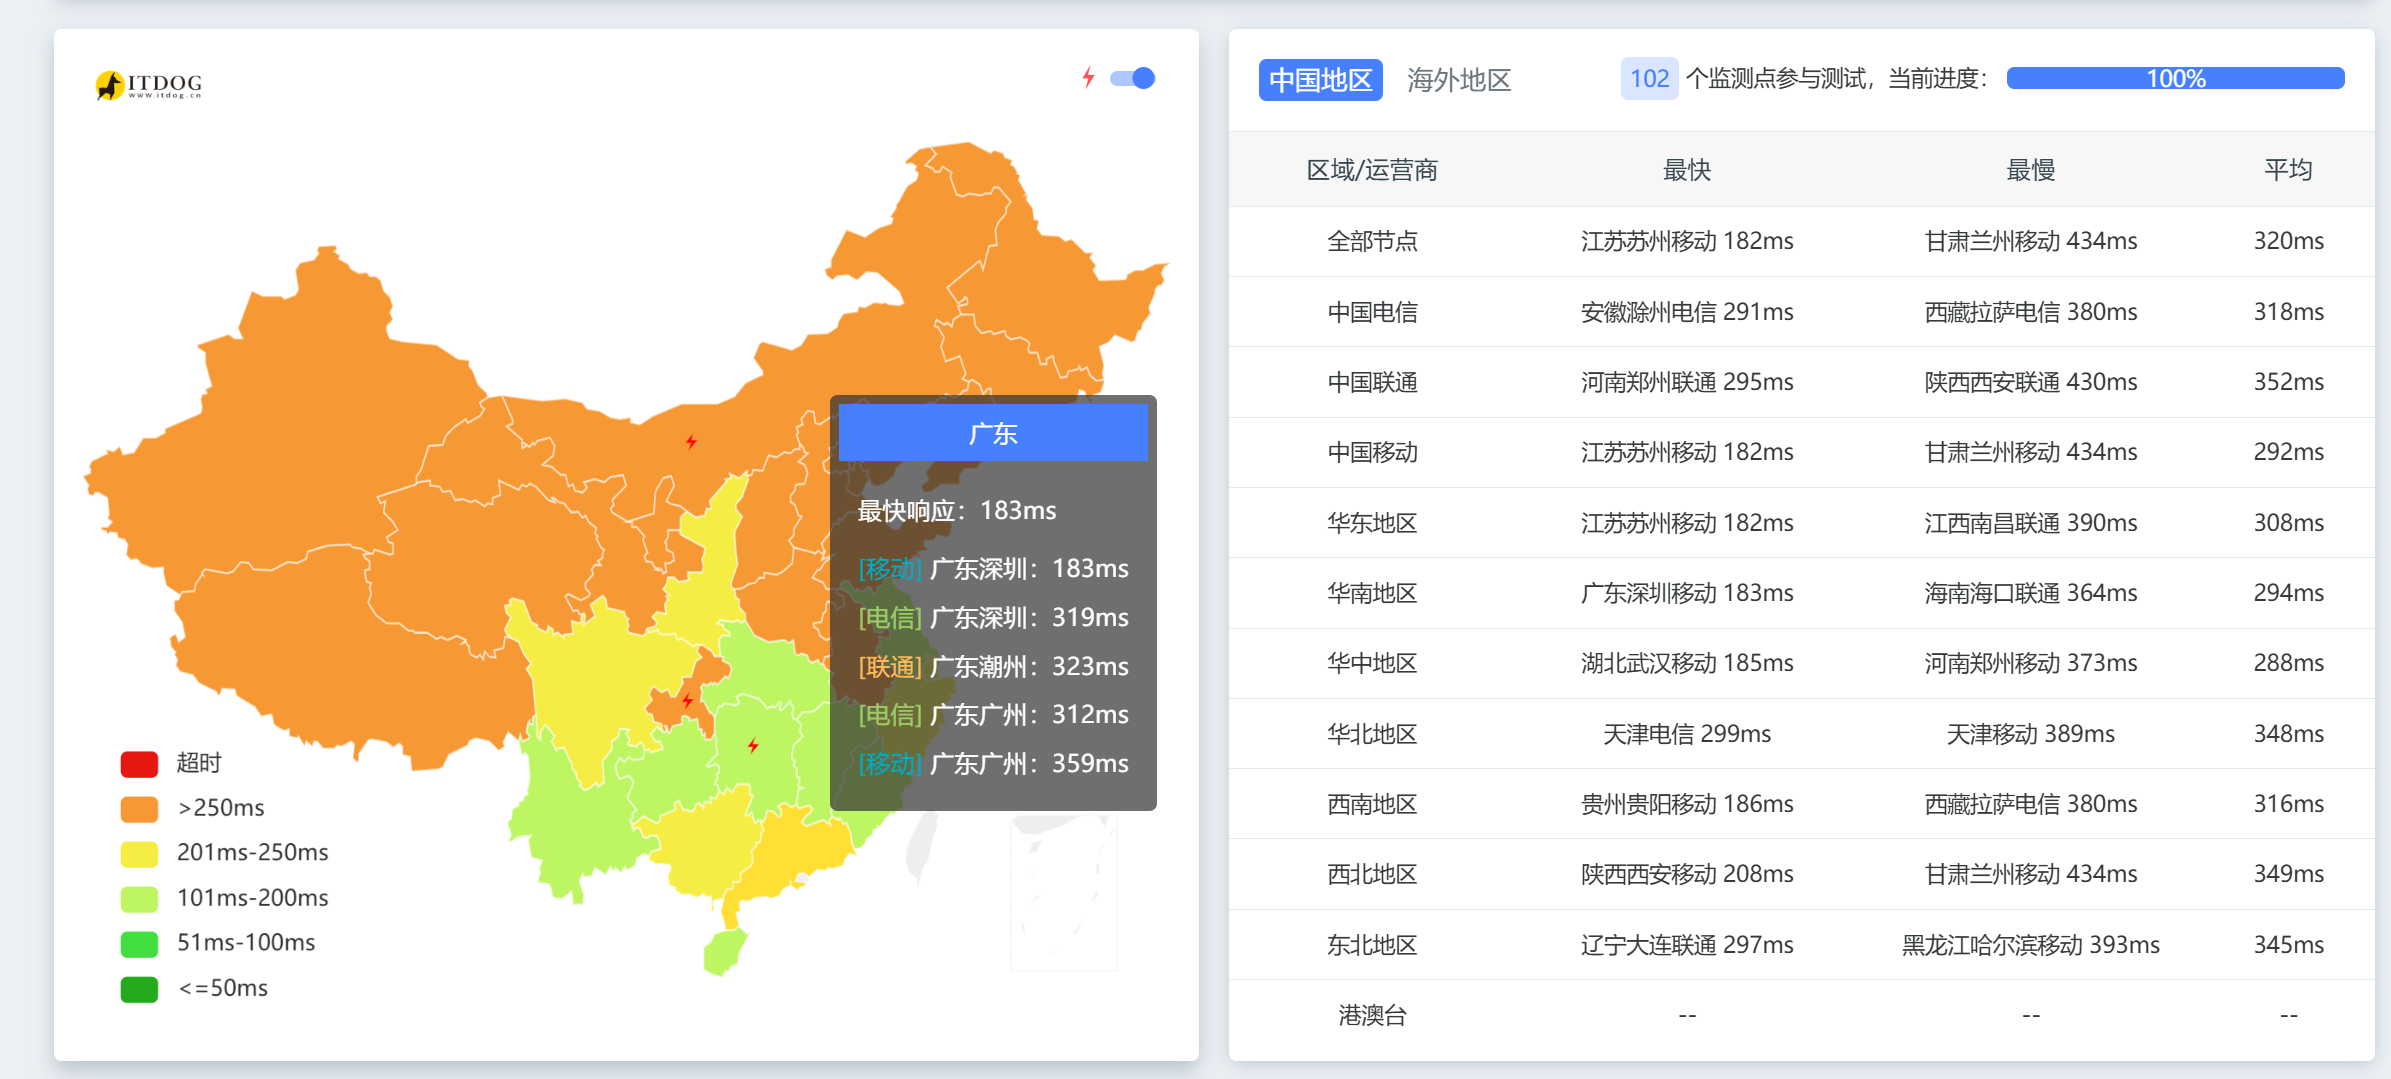Click the lightning marker in Inner Mongolia

691,441
